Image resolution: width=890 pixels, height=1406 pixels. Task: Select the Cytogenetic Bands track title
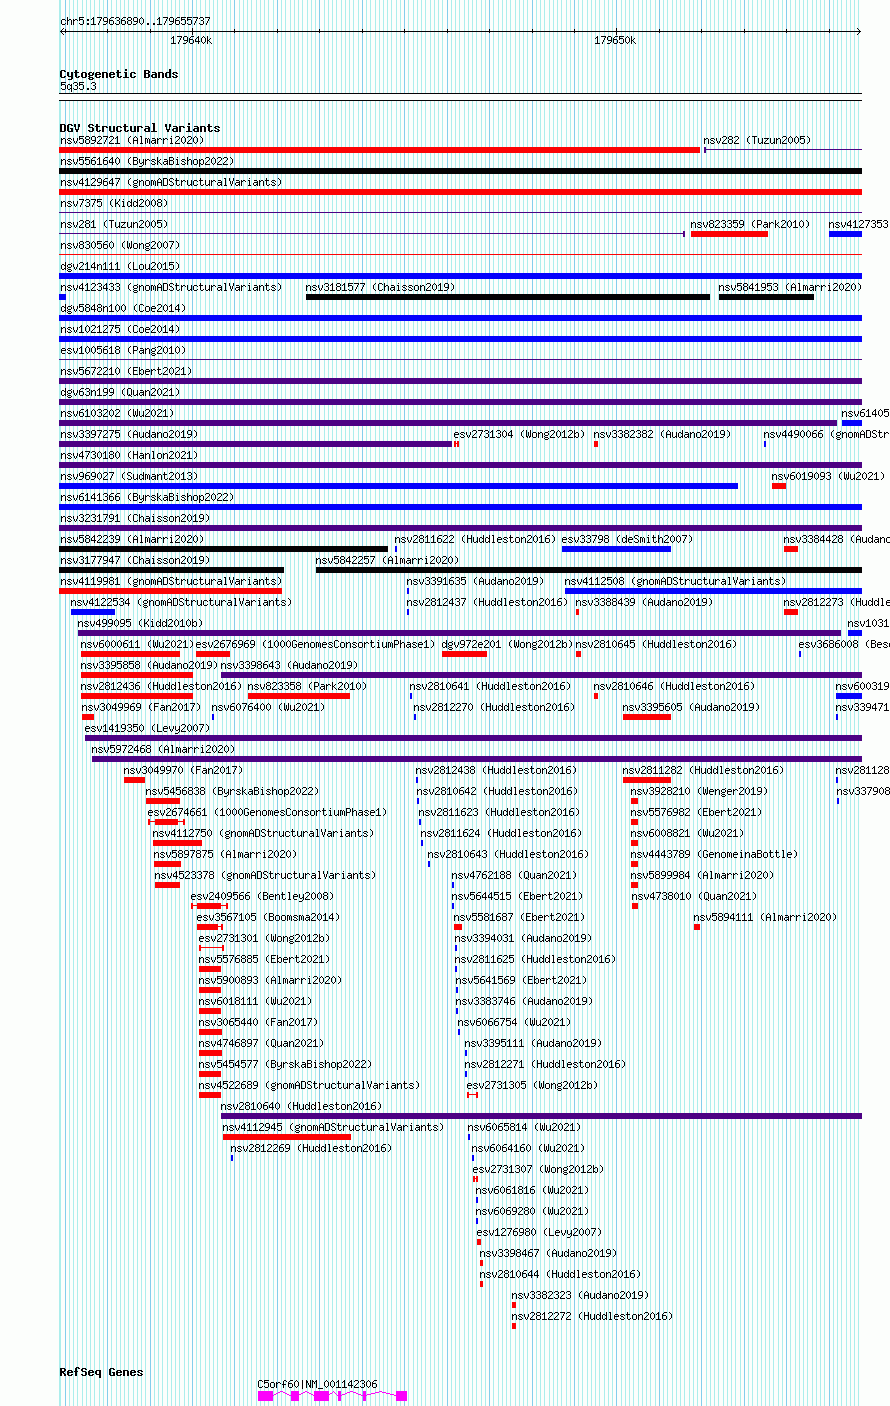[x=119, y=74]
